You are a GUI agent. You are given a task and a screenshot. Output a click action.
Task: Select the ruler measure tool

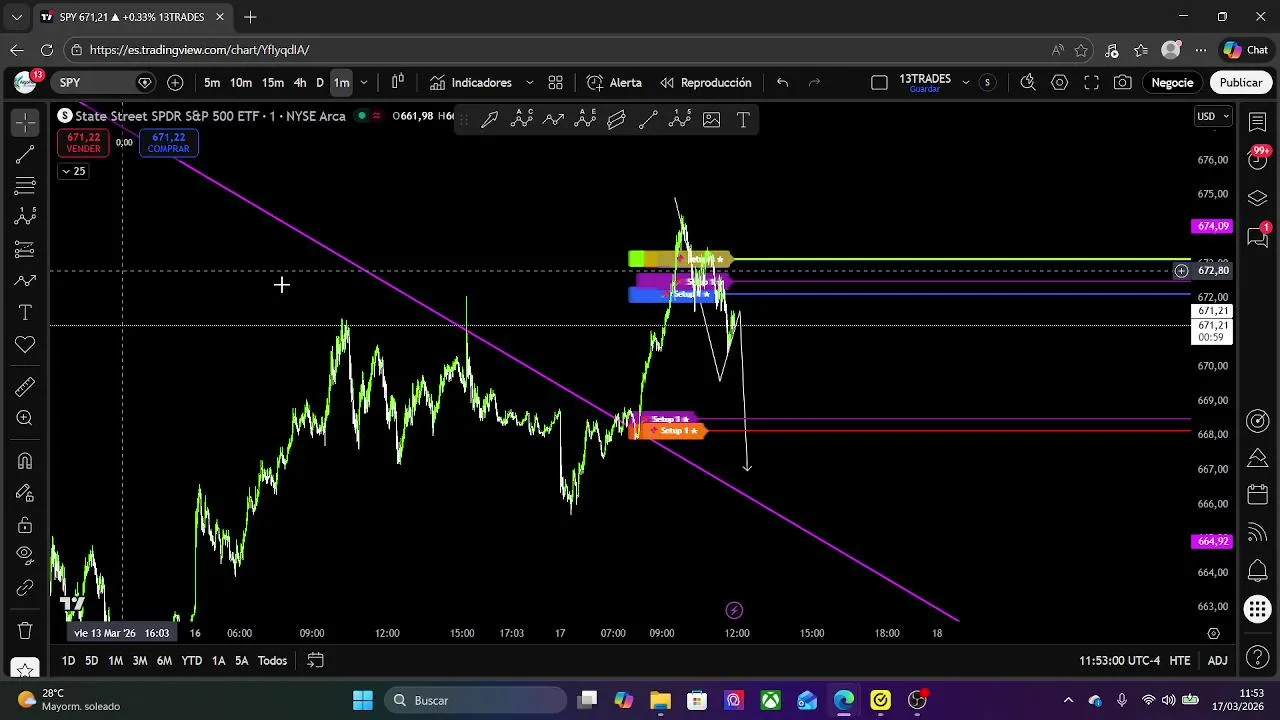pos(25,387)
